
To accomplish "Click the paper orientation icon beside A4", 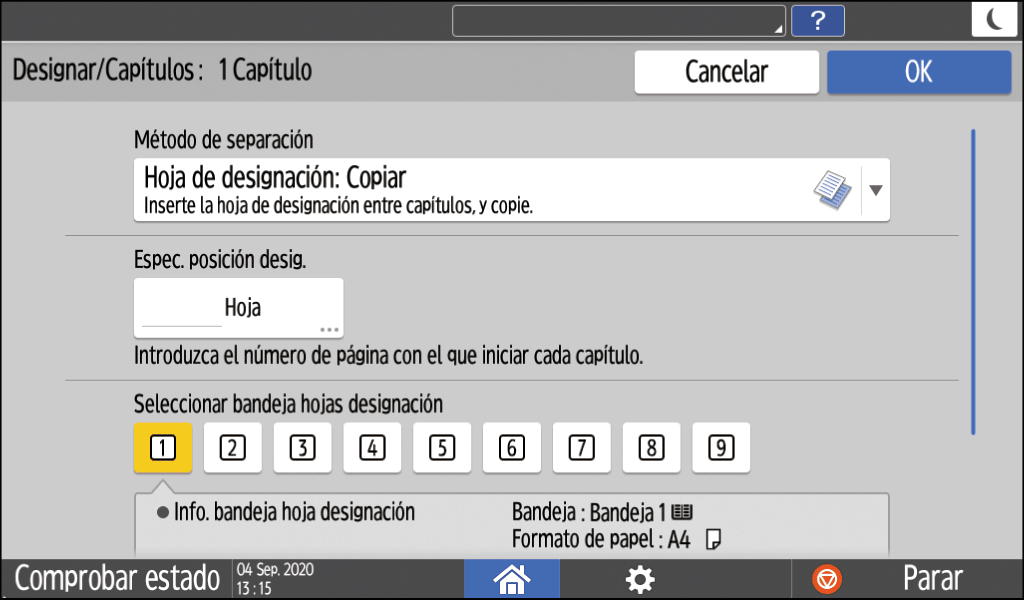I will (x=713, y=540).
